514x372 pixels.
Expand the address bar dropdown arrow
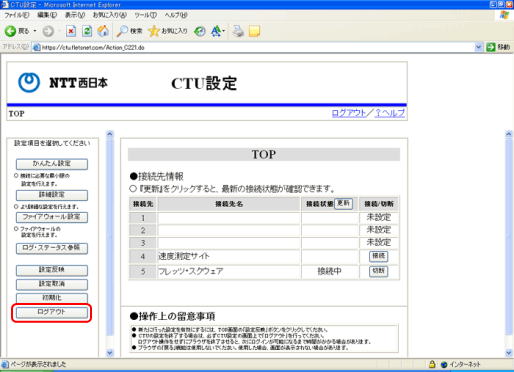(x=478, y=47)
